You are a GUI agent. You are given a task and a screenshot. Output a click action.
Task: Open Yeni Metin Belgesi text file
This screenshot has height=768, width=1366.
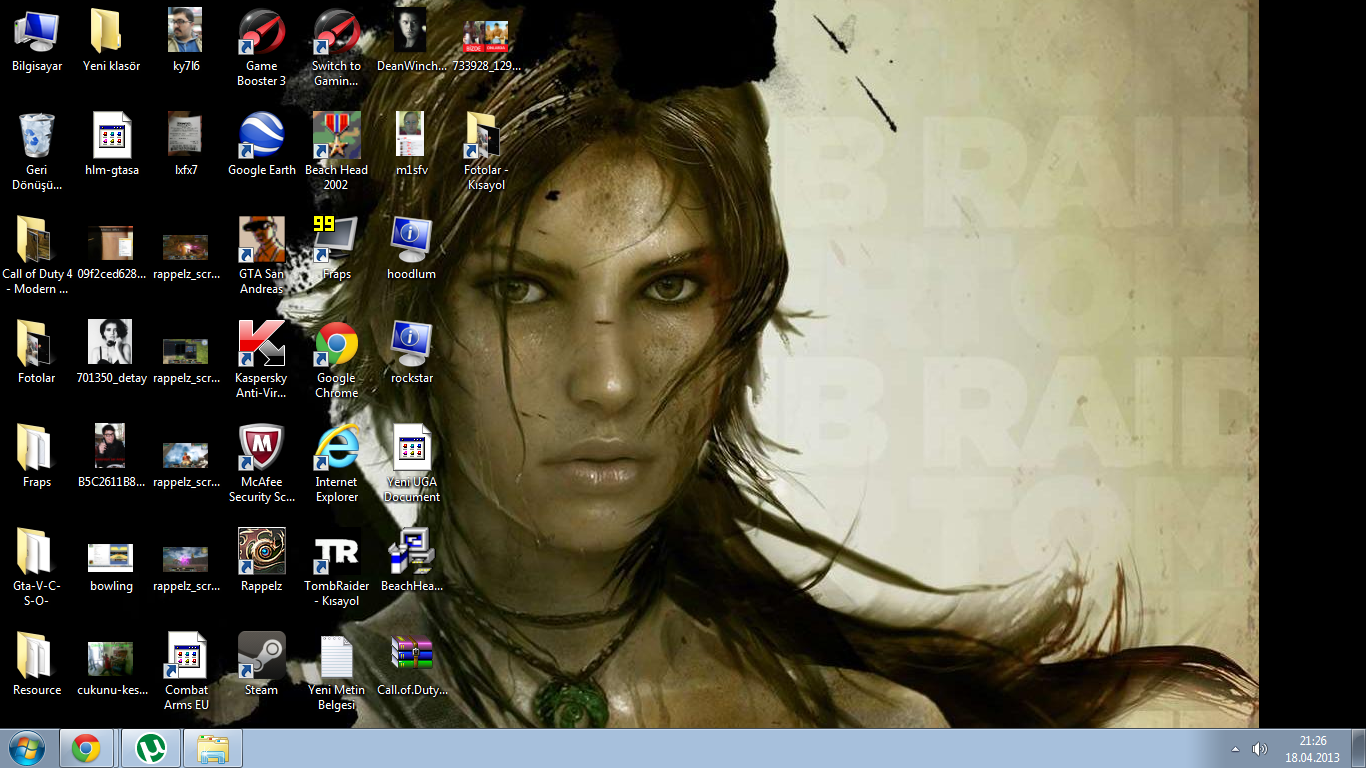336,671
